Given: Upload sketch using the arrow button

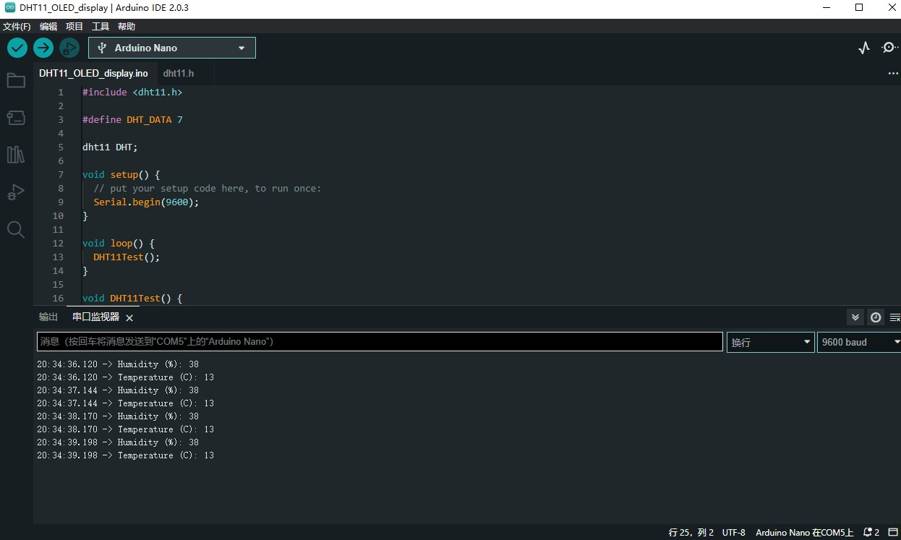Looking at the screenshot, I should (43, 48).
